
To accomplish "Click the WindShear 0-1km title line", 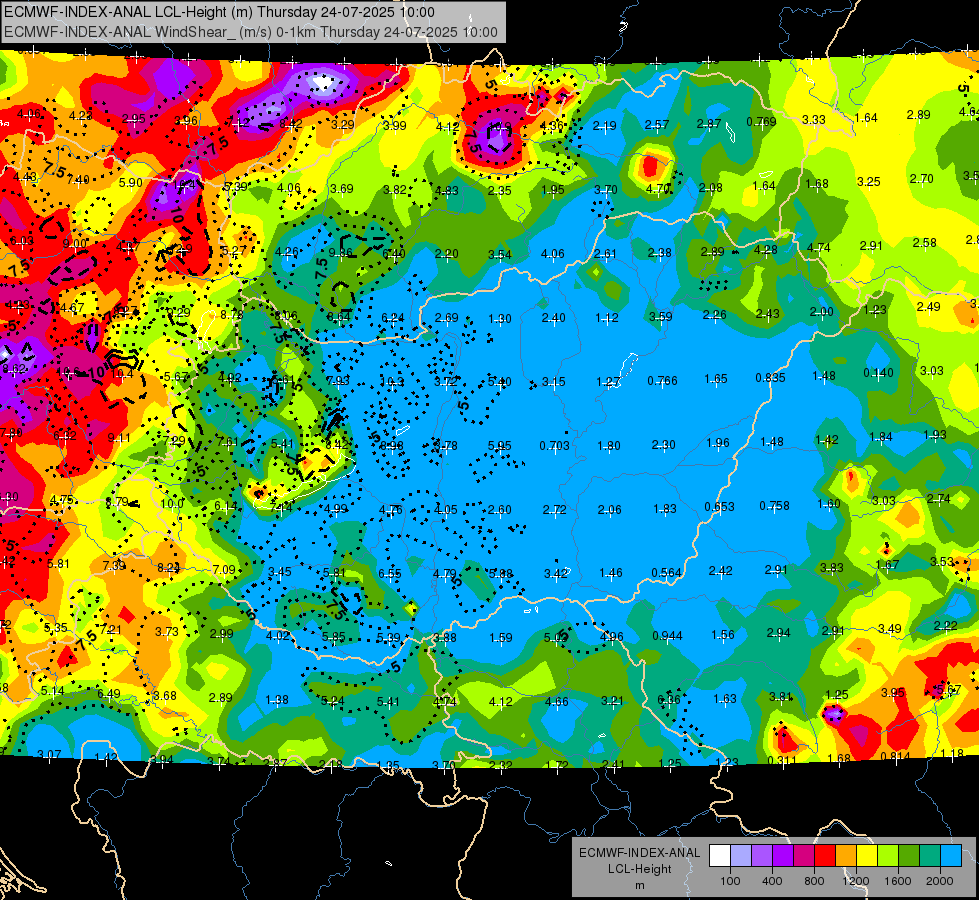I will [251, 32].
